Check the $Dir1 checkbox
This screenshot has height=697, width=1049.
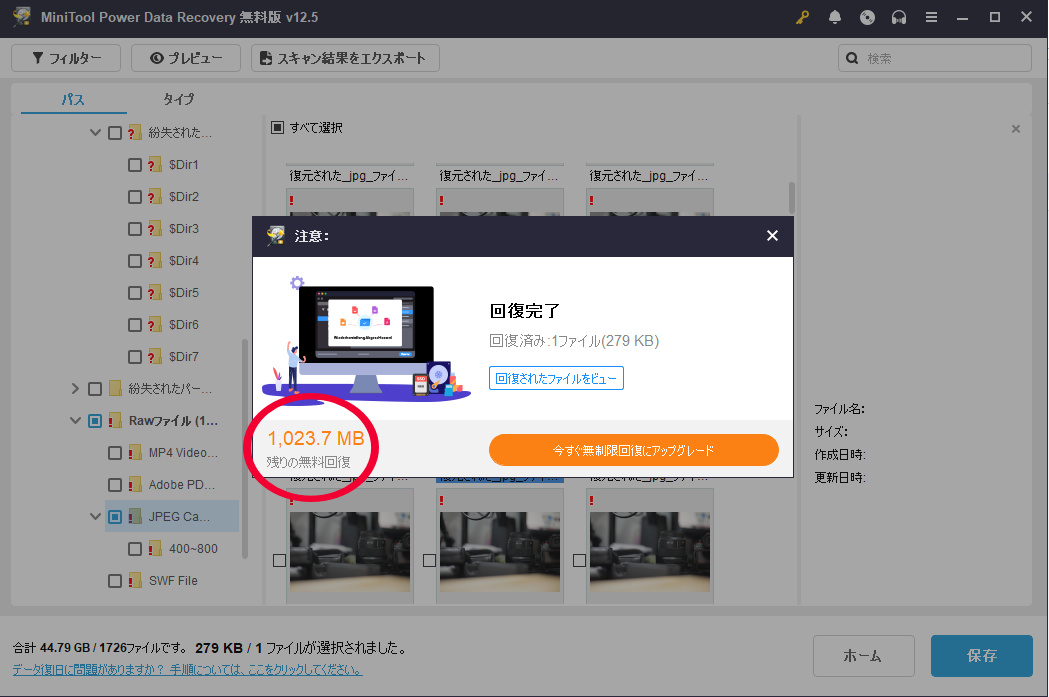pyautogui.click(x=134, y=165)
